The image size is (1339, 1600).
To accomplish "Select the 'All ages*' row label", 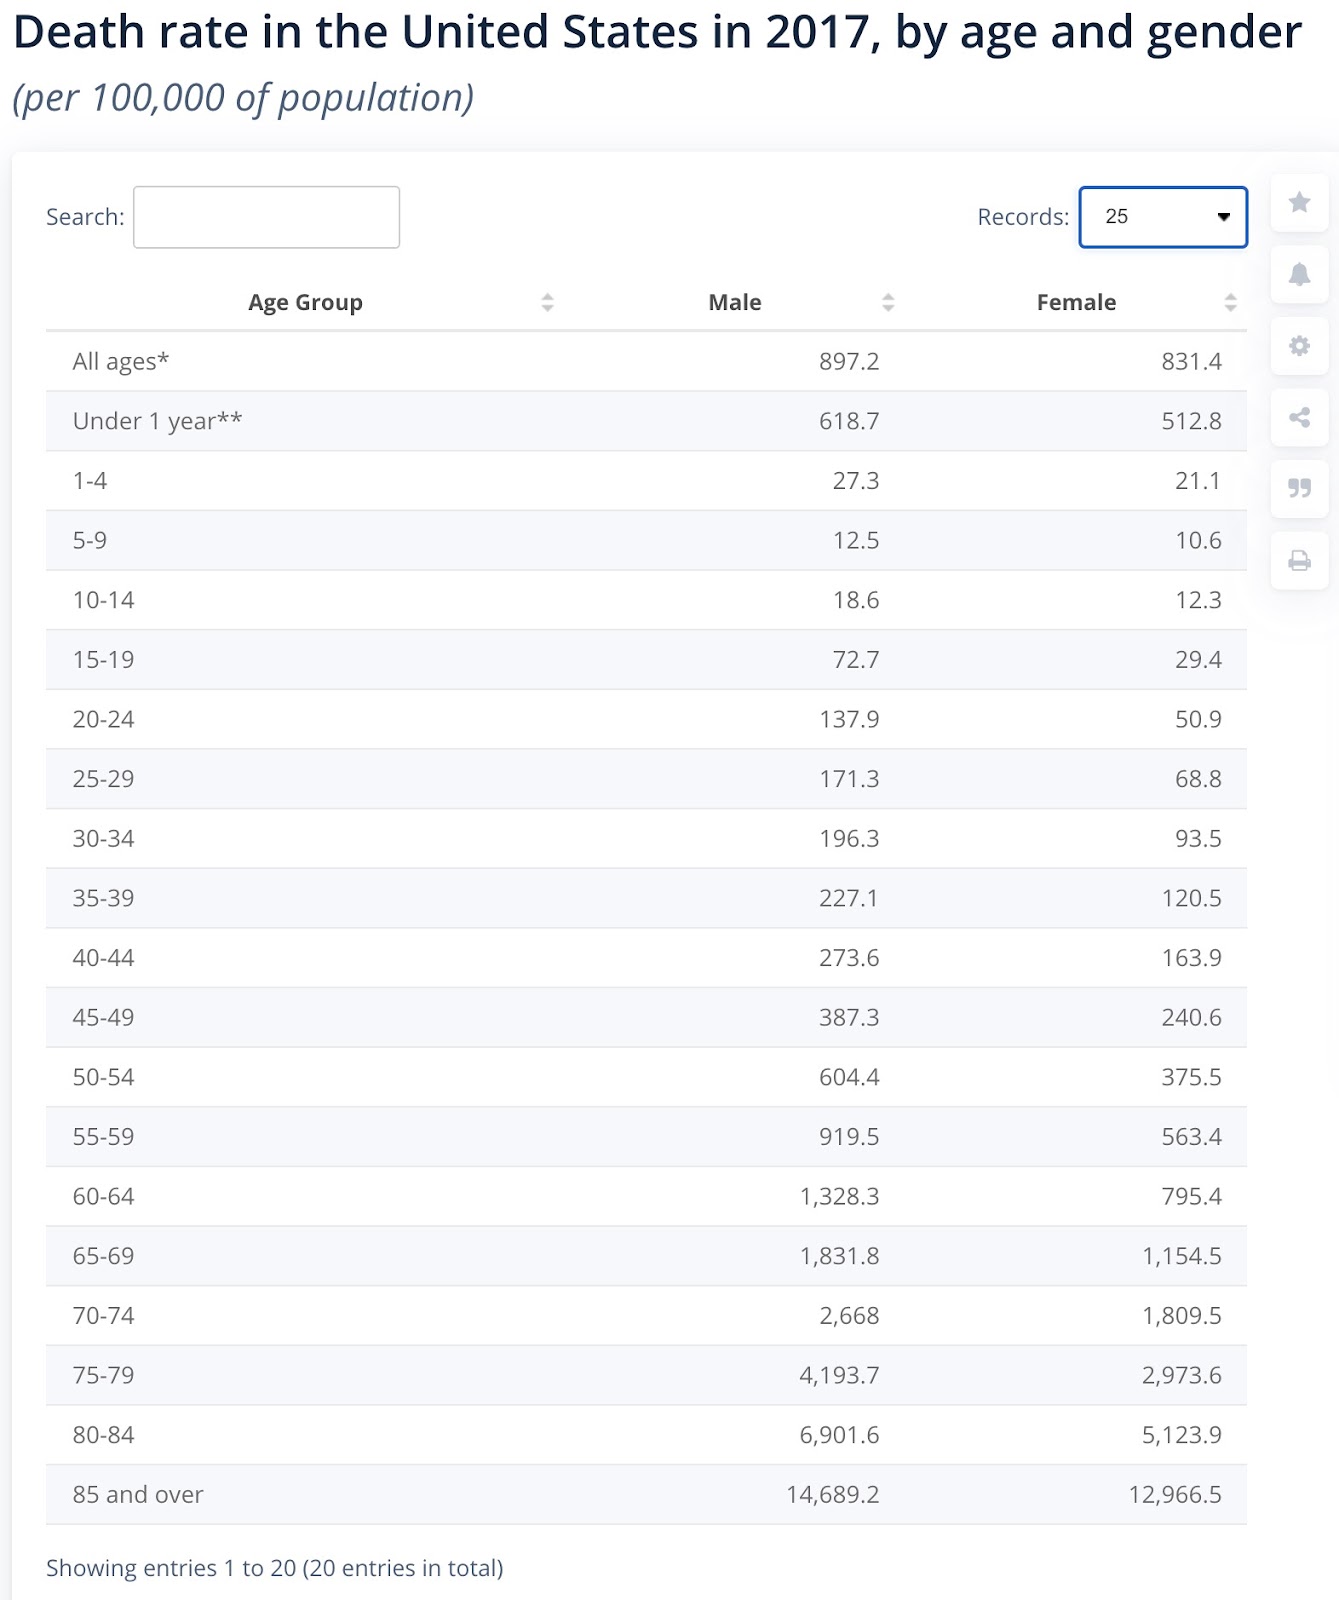I will [x=121, y=361].
